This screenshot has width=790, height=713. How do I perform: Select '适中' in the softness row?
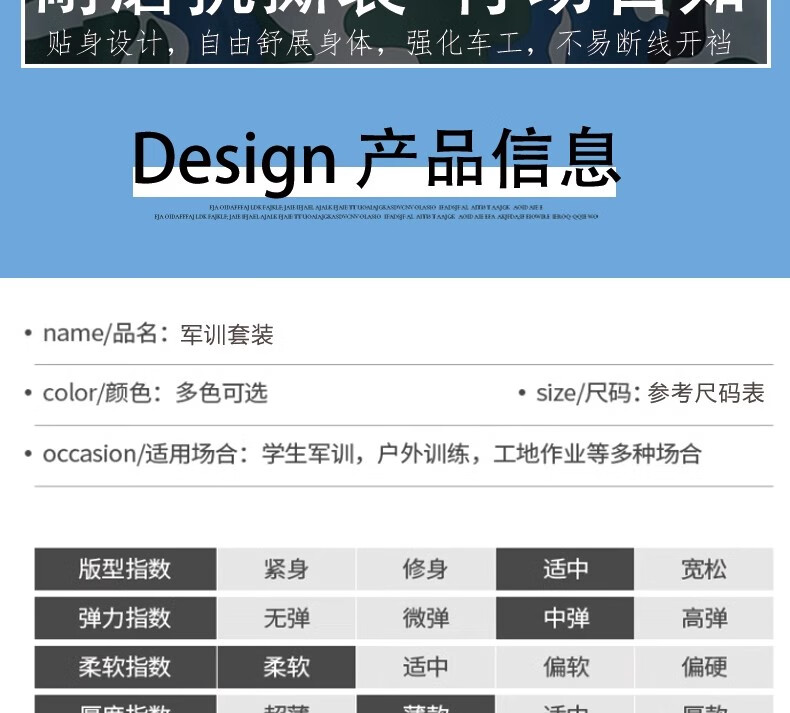point(426,667)
